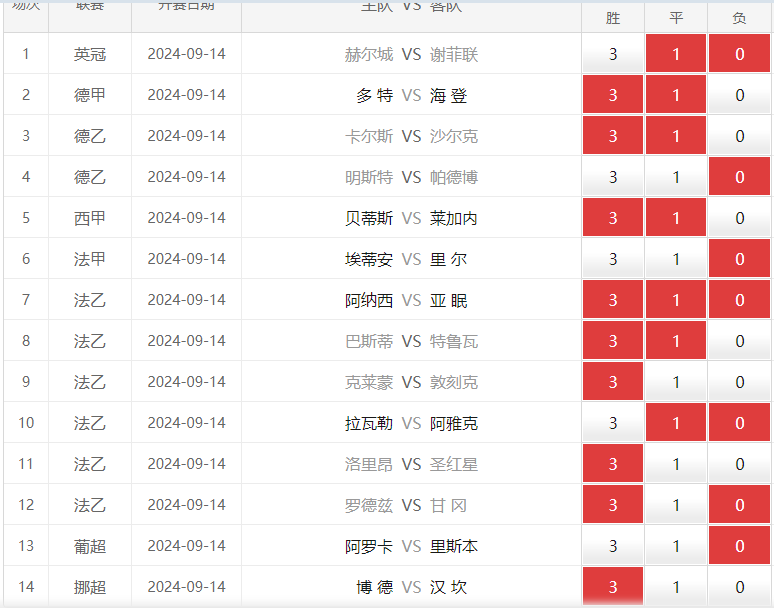
Task: Select loss (0) for match 3 卡尔斯 VS 沙尔克
Action: pos(739,135)
